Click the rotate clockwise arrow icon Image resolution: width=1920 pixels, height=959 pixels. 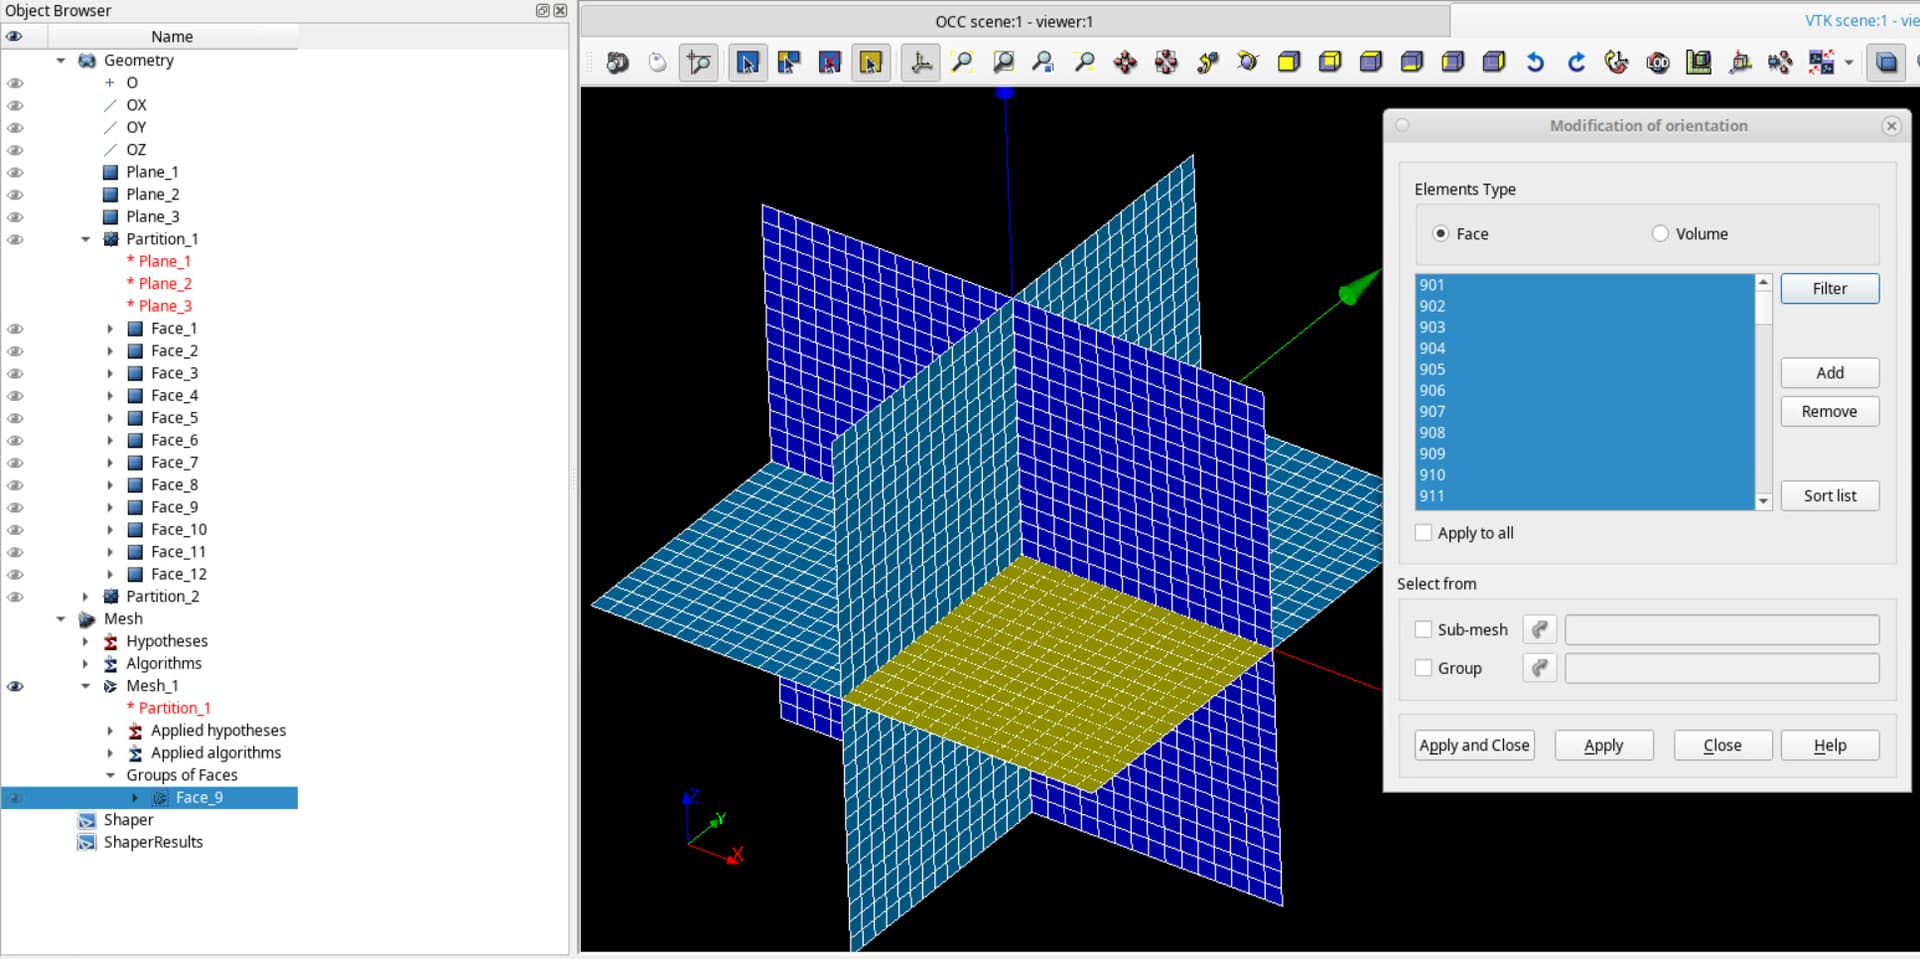pyautogui.click(x=1576, y=63)
